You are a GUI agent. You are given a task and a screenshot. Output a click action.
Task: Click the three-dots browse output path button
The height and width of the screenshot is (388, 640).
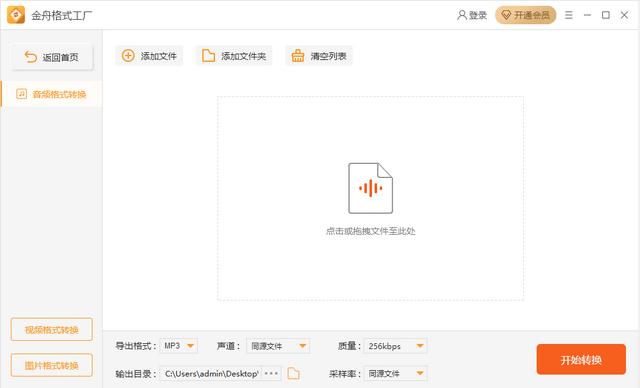(271, 373)
